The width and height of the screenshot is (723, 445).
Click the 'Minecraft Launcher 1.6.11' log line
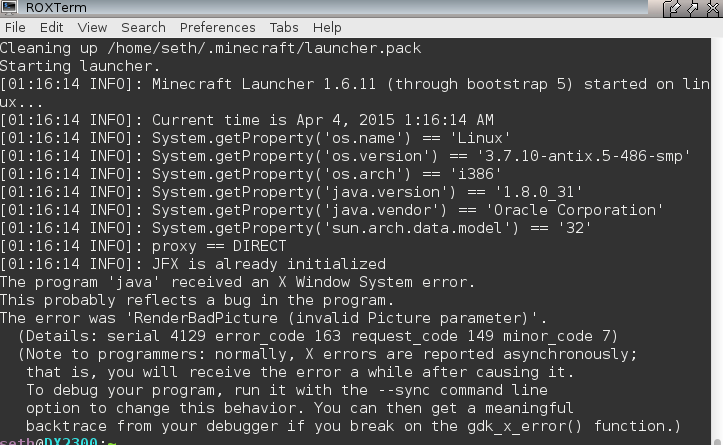point(355,84)
